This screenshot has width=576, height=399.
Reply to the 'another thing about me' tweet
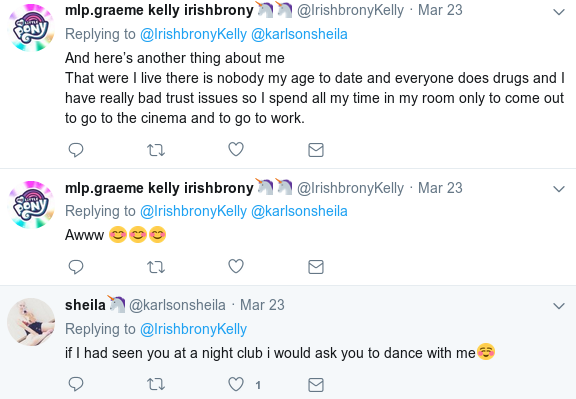(x=76, y=150)
